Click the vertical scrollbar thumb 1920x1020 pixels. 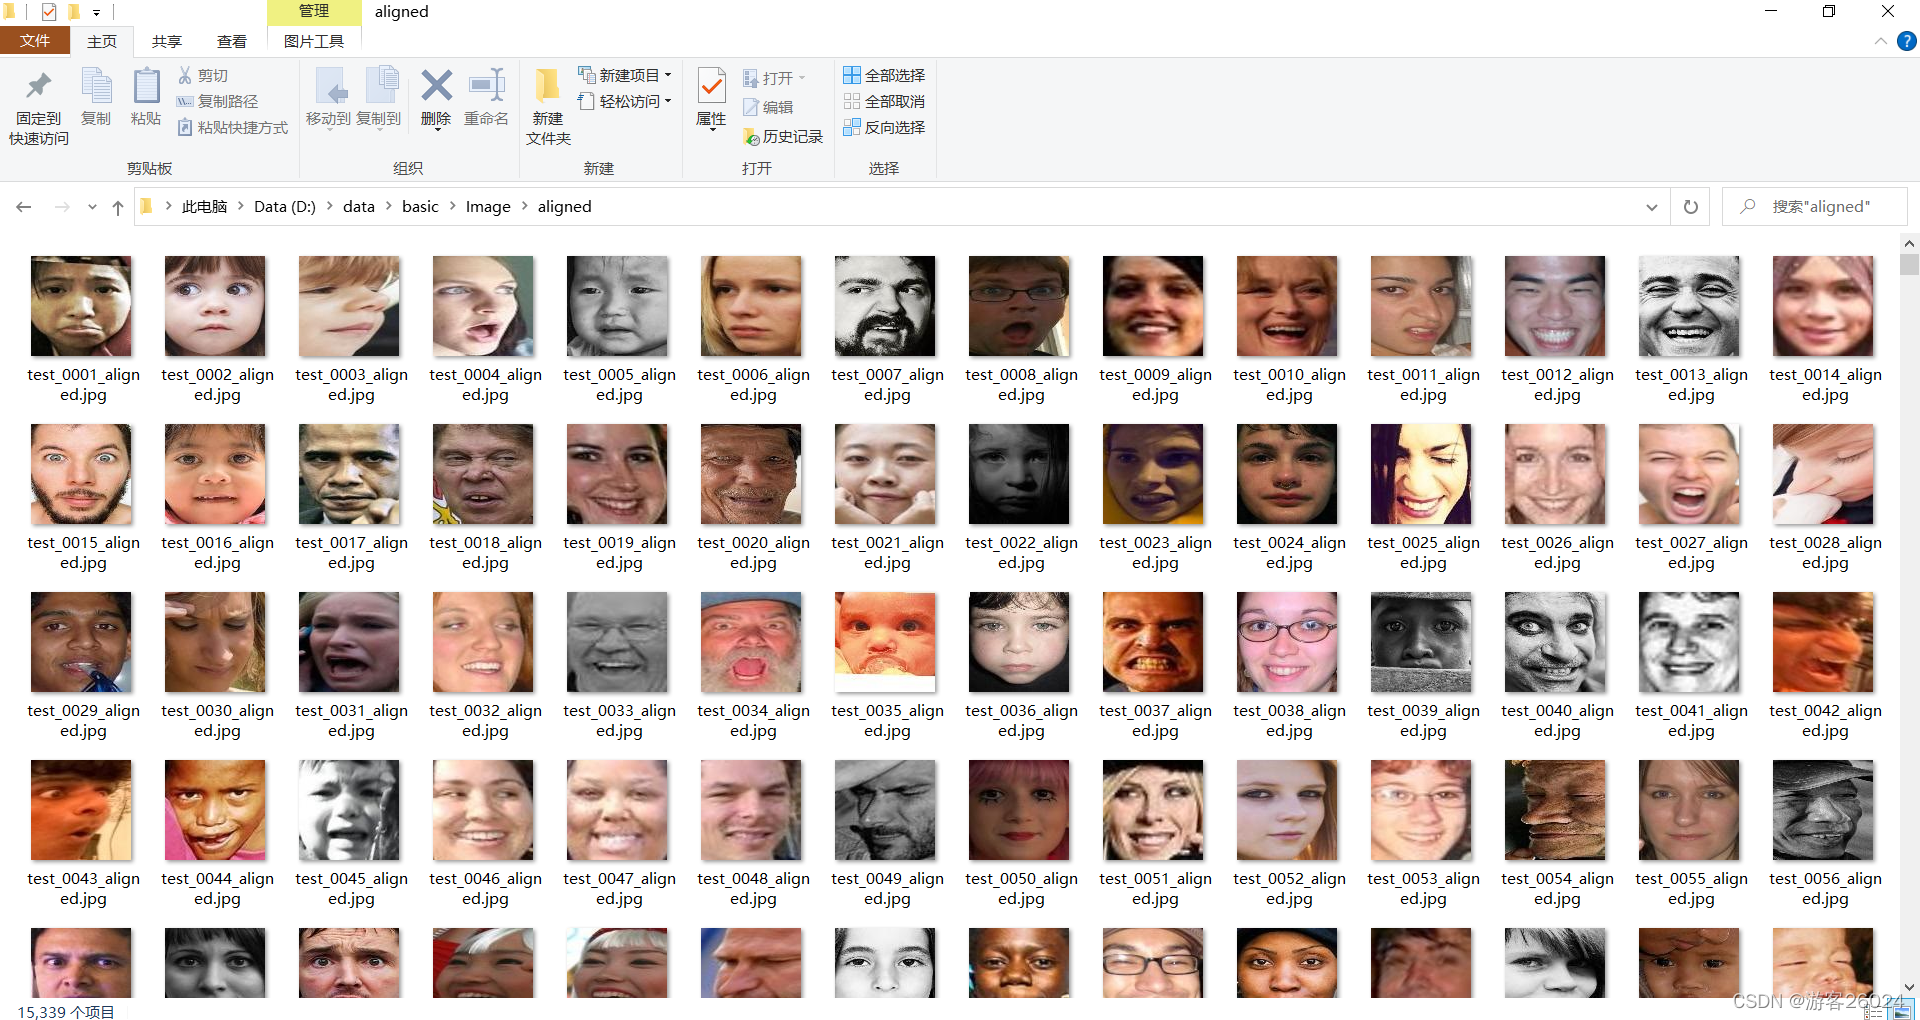(1909, 264)
